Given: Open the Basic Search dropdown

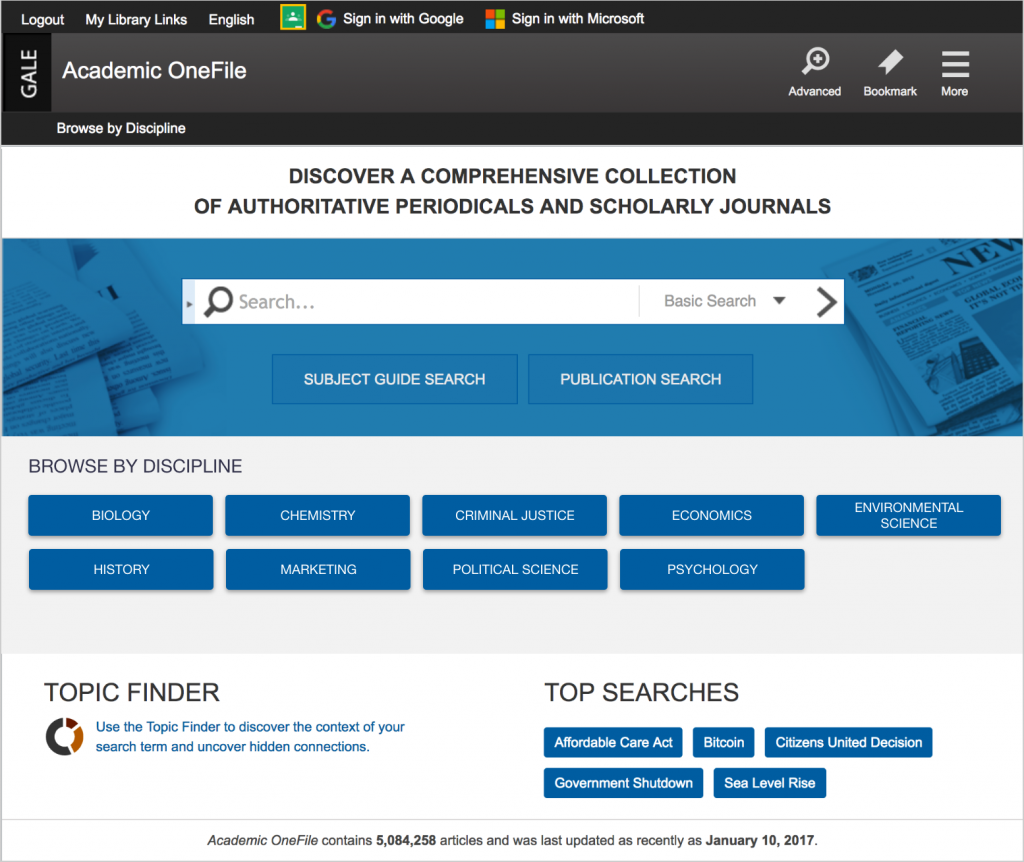Looking at the screenshot, I should (710, 301).
